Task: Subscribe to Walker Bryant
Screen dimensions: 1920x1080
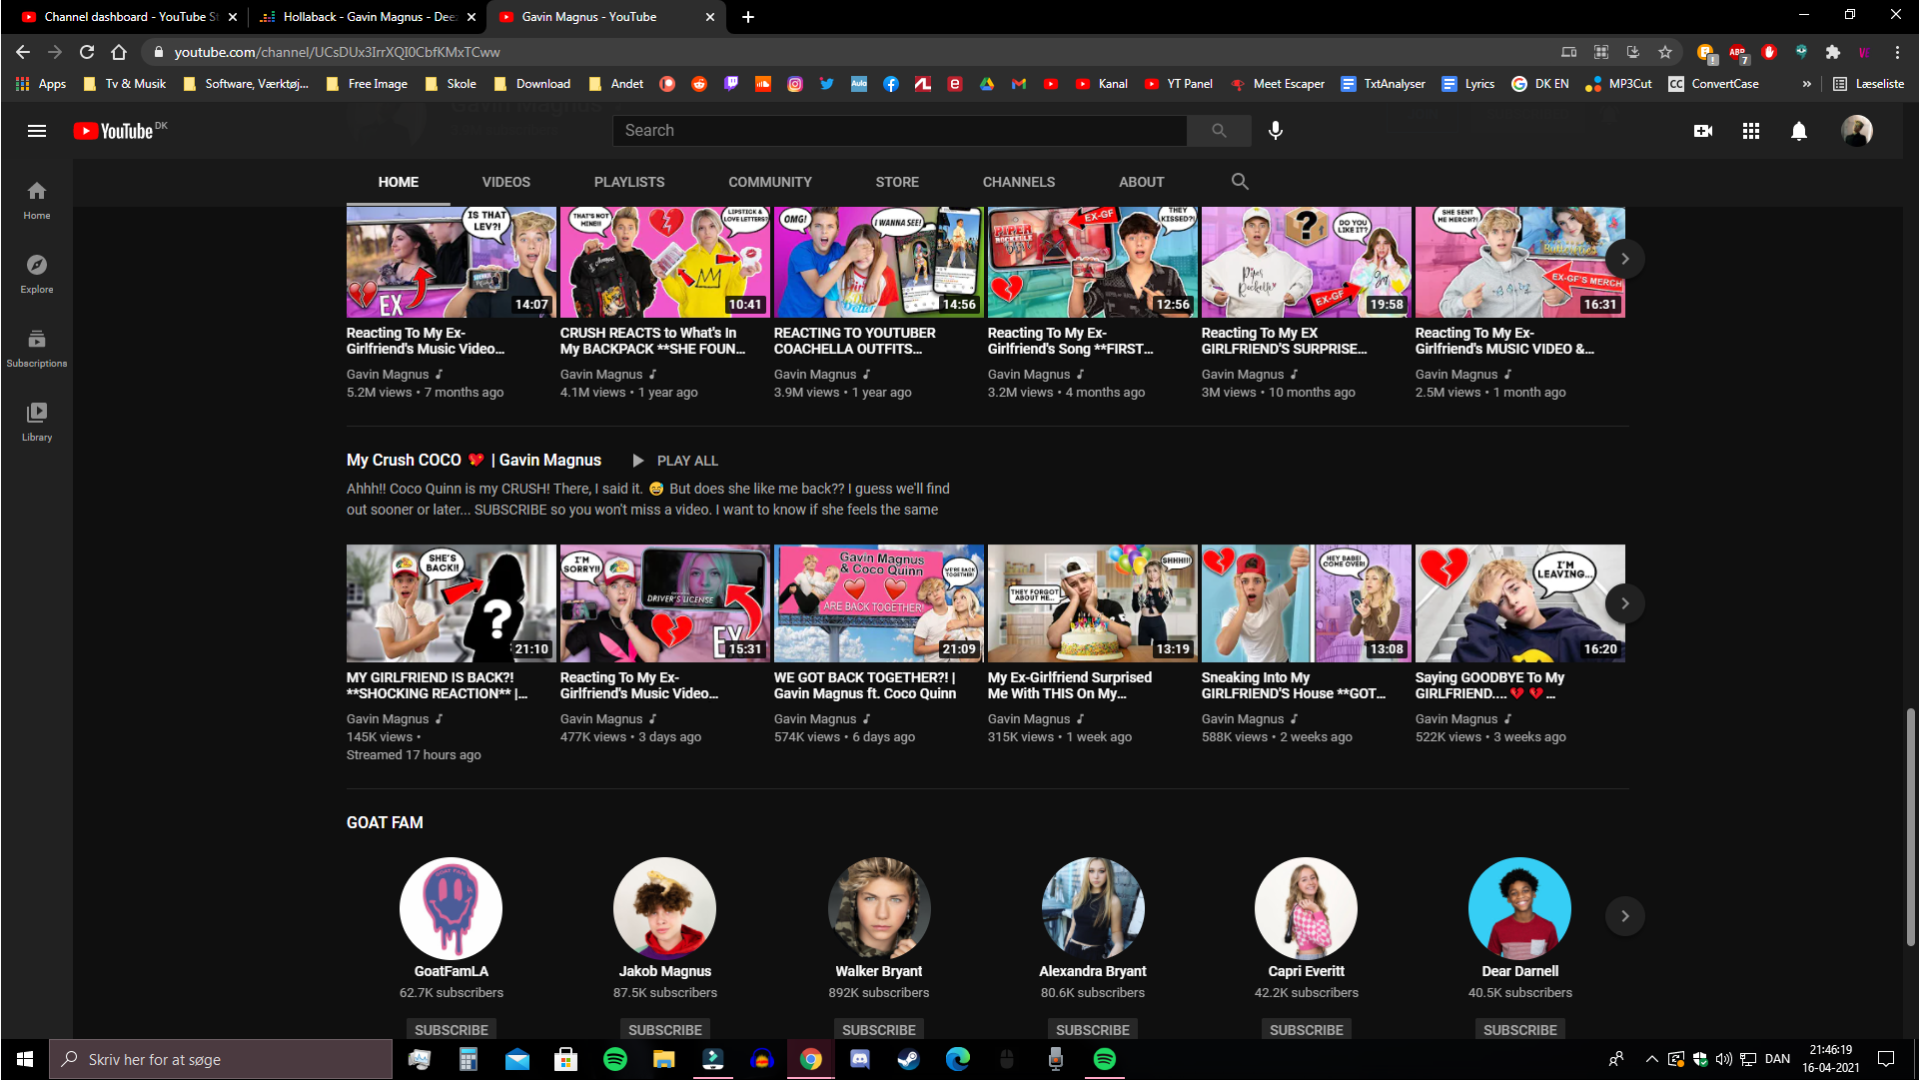Action: 879,1029
